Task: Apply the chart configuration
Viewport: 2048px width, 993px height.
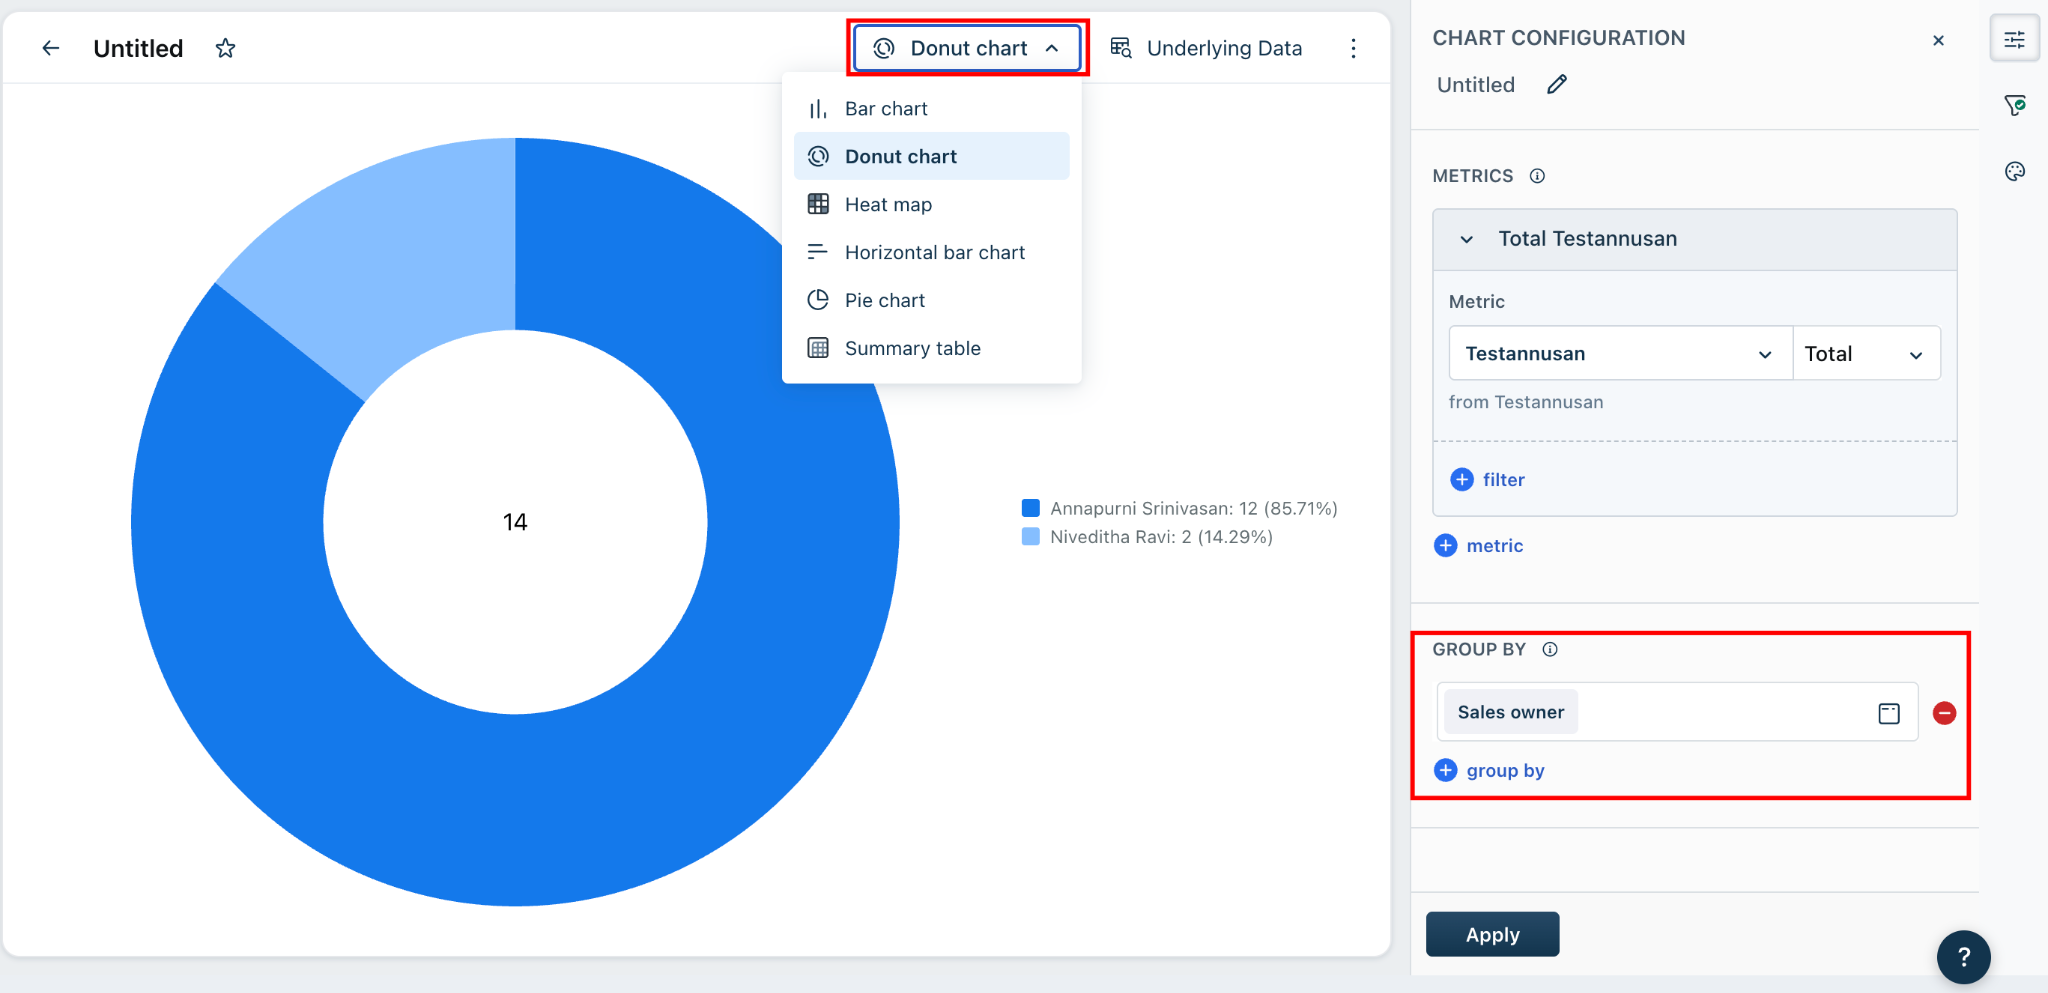Action: (x=1492, y=934)
